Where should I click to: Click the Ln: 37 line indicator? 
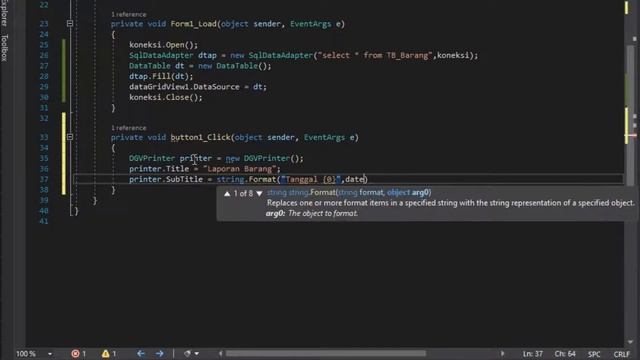(x=533, y=354)
